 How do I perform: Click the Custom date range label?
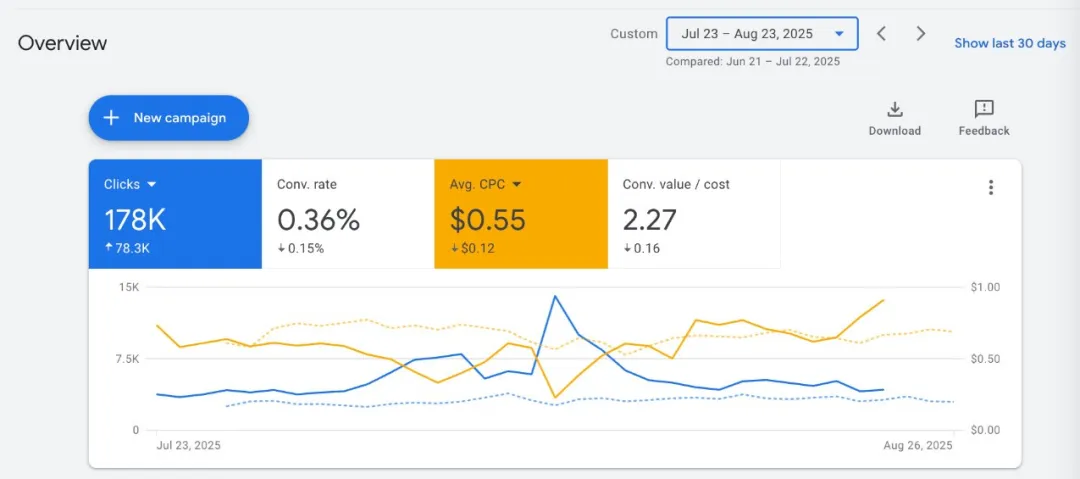[634, 34]
